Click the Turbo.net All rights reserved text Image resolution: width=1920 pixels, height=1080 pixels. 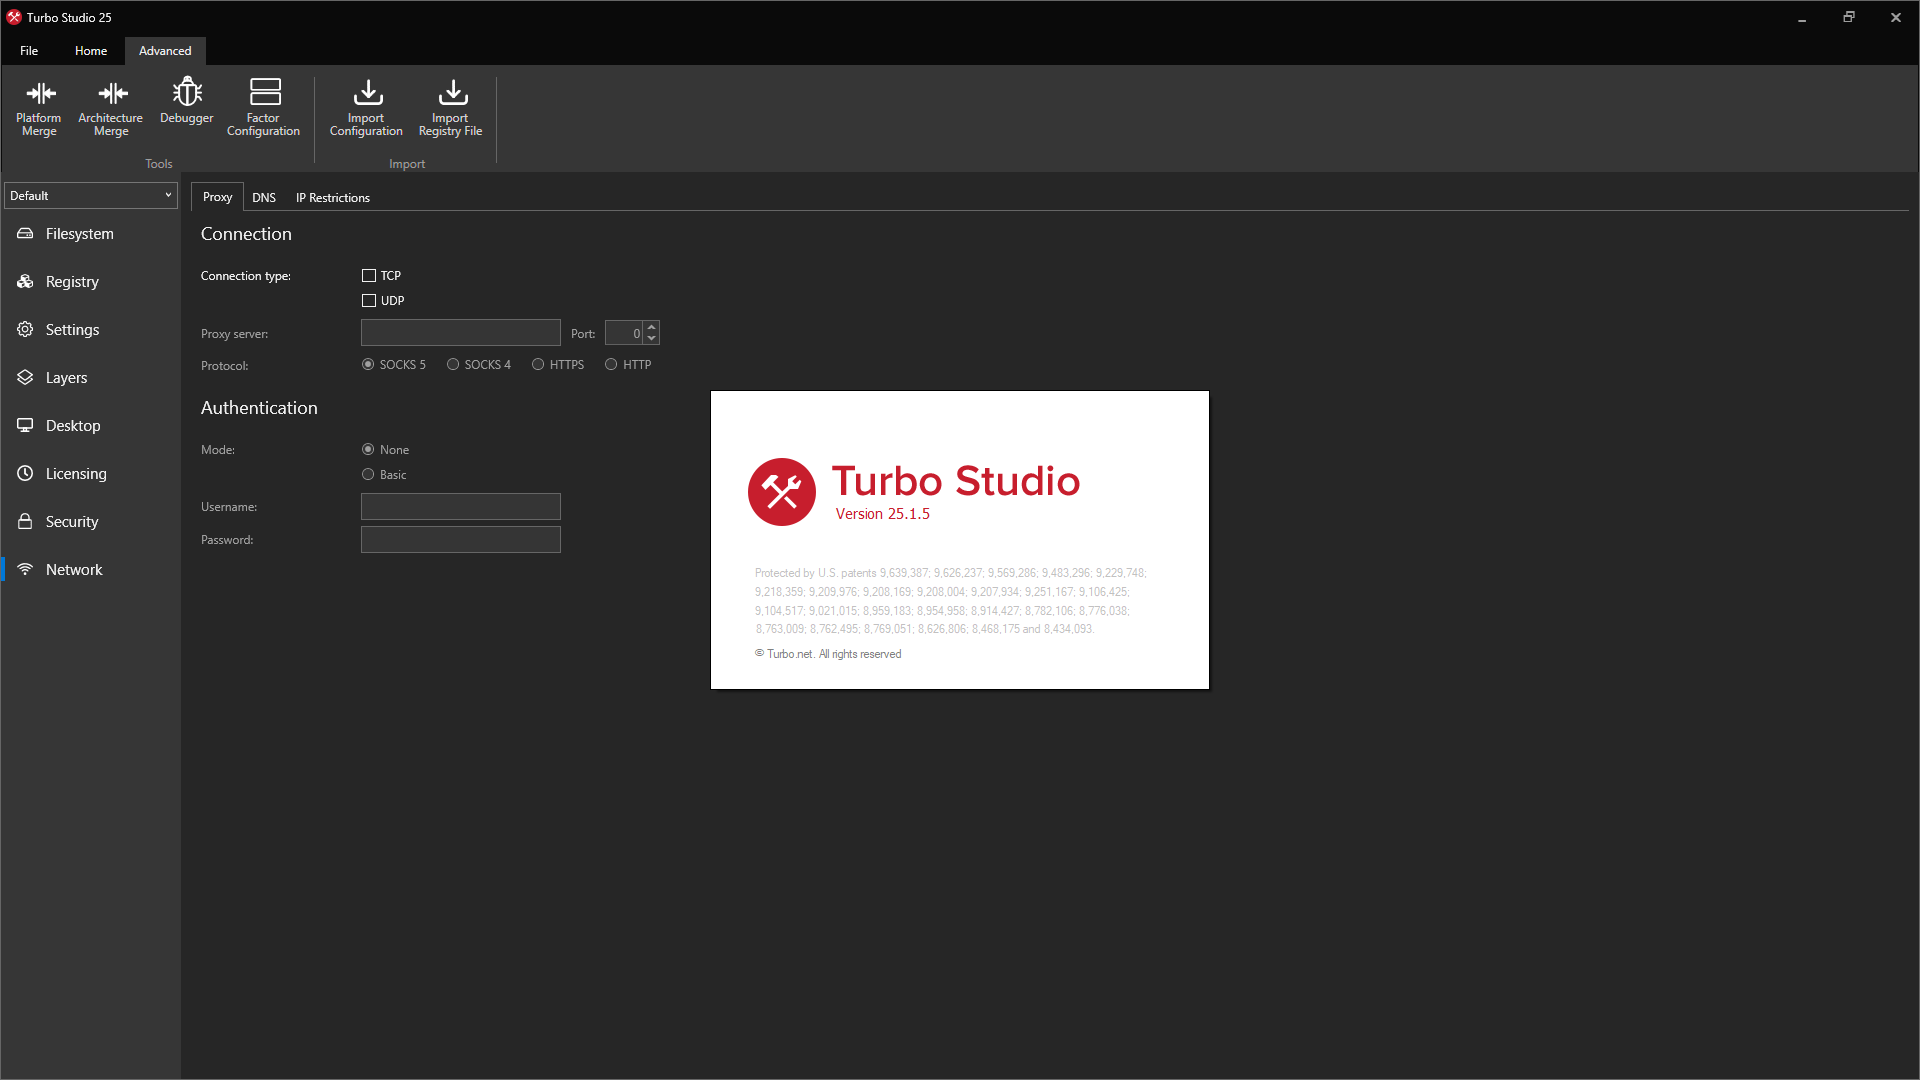tap(828, 654)
